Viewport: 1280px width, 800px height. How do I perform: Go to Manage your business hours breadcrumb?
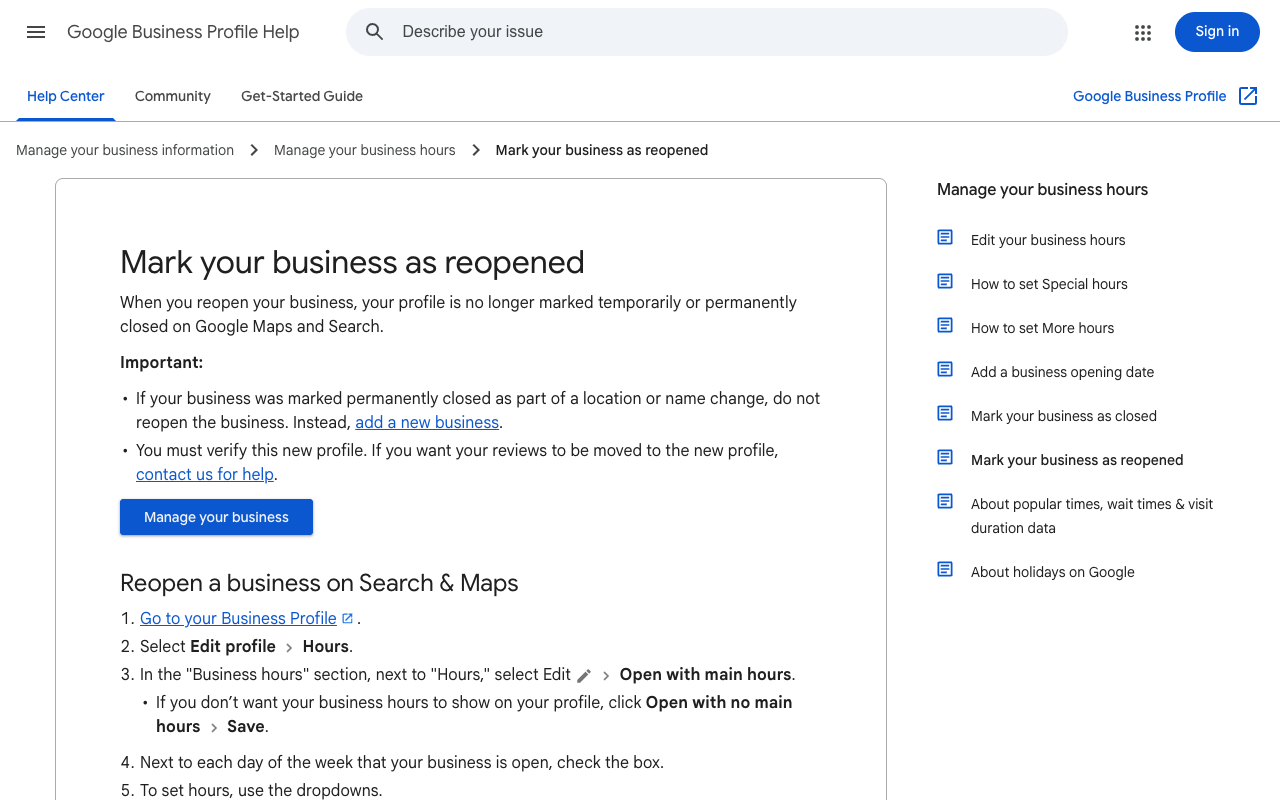364,150
